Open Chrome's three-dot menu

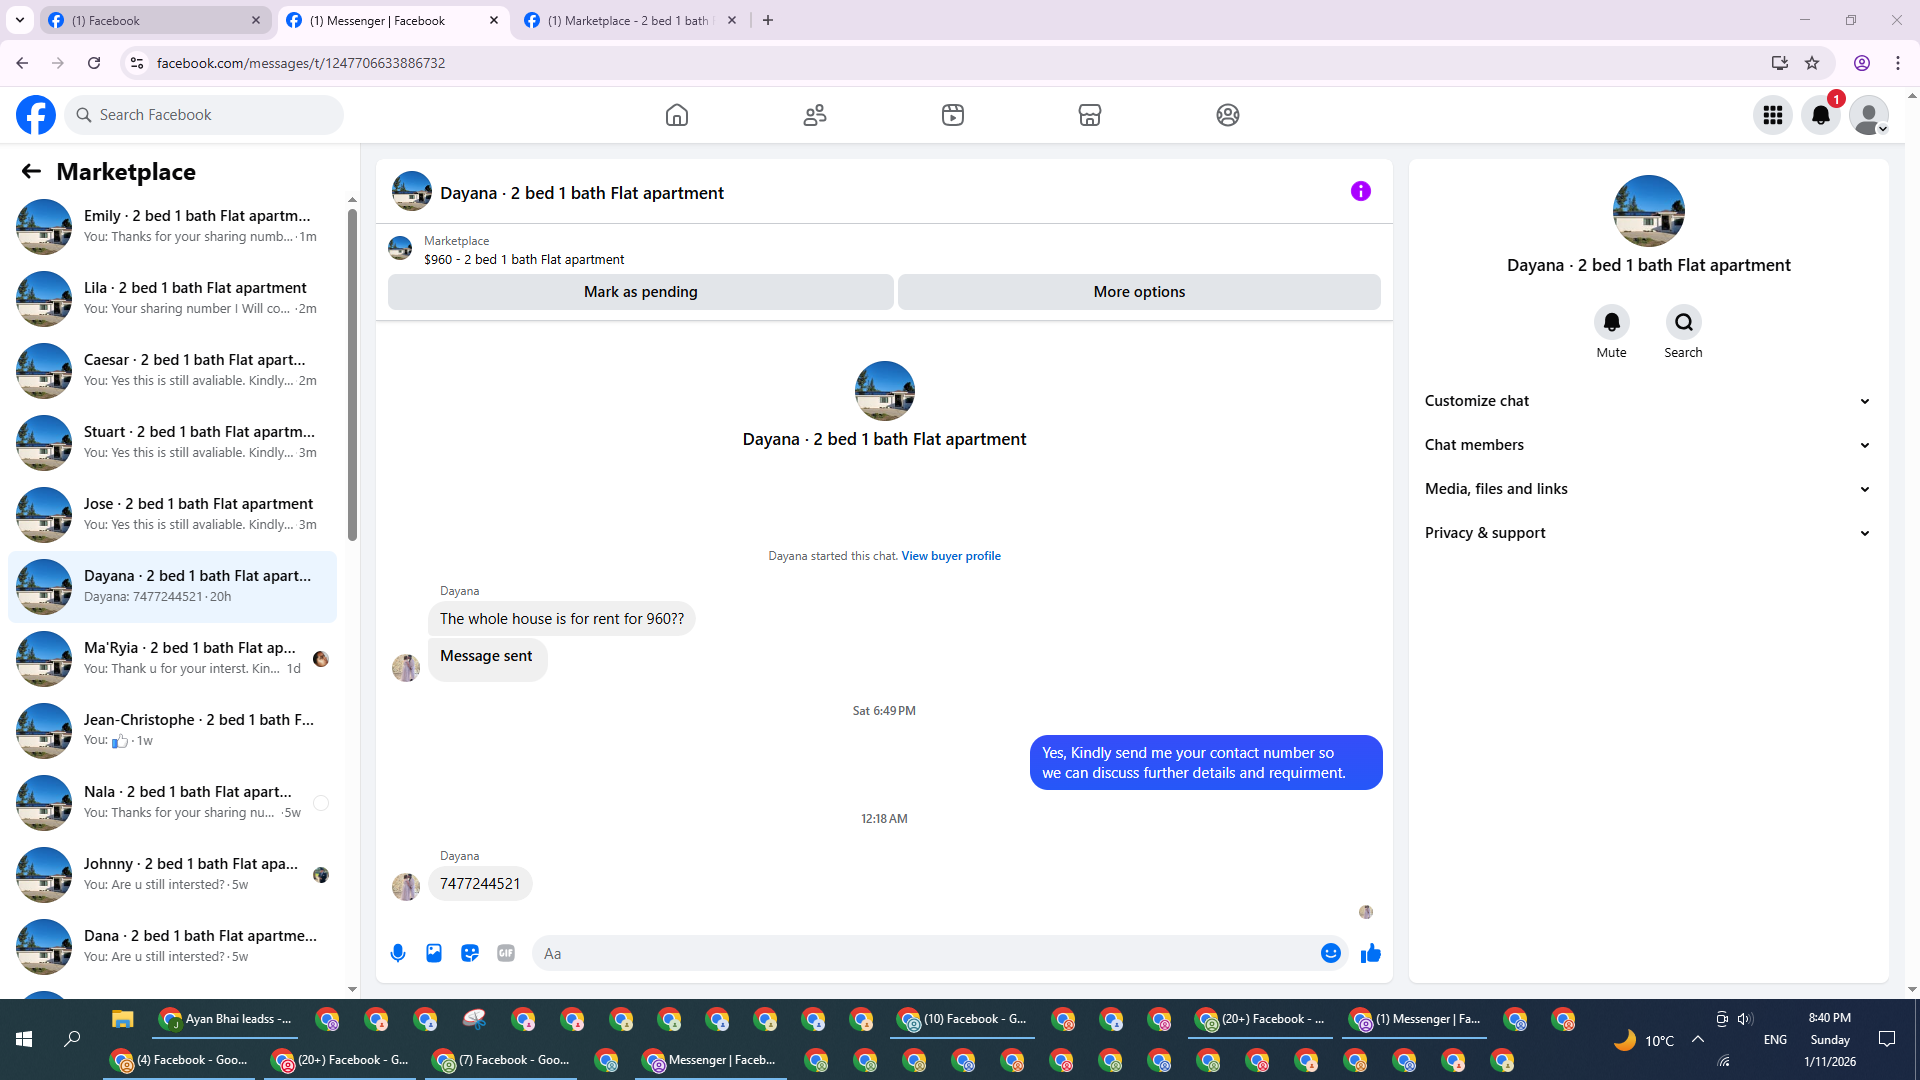1898,63
